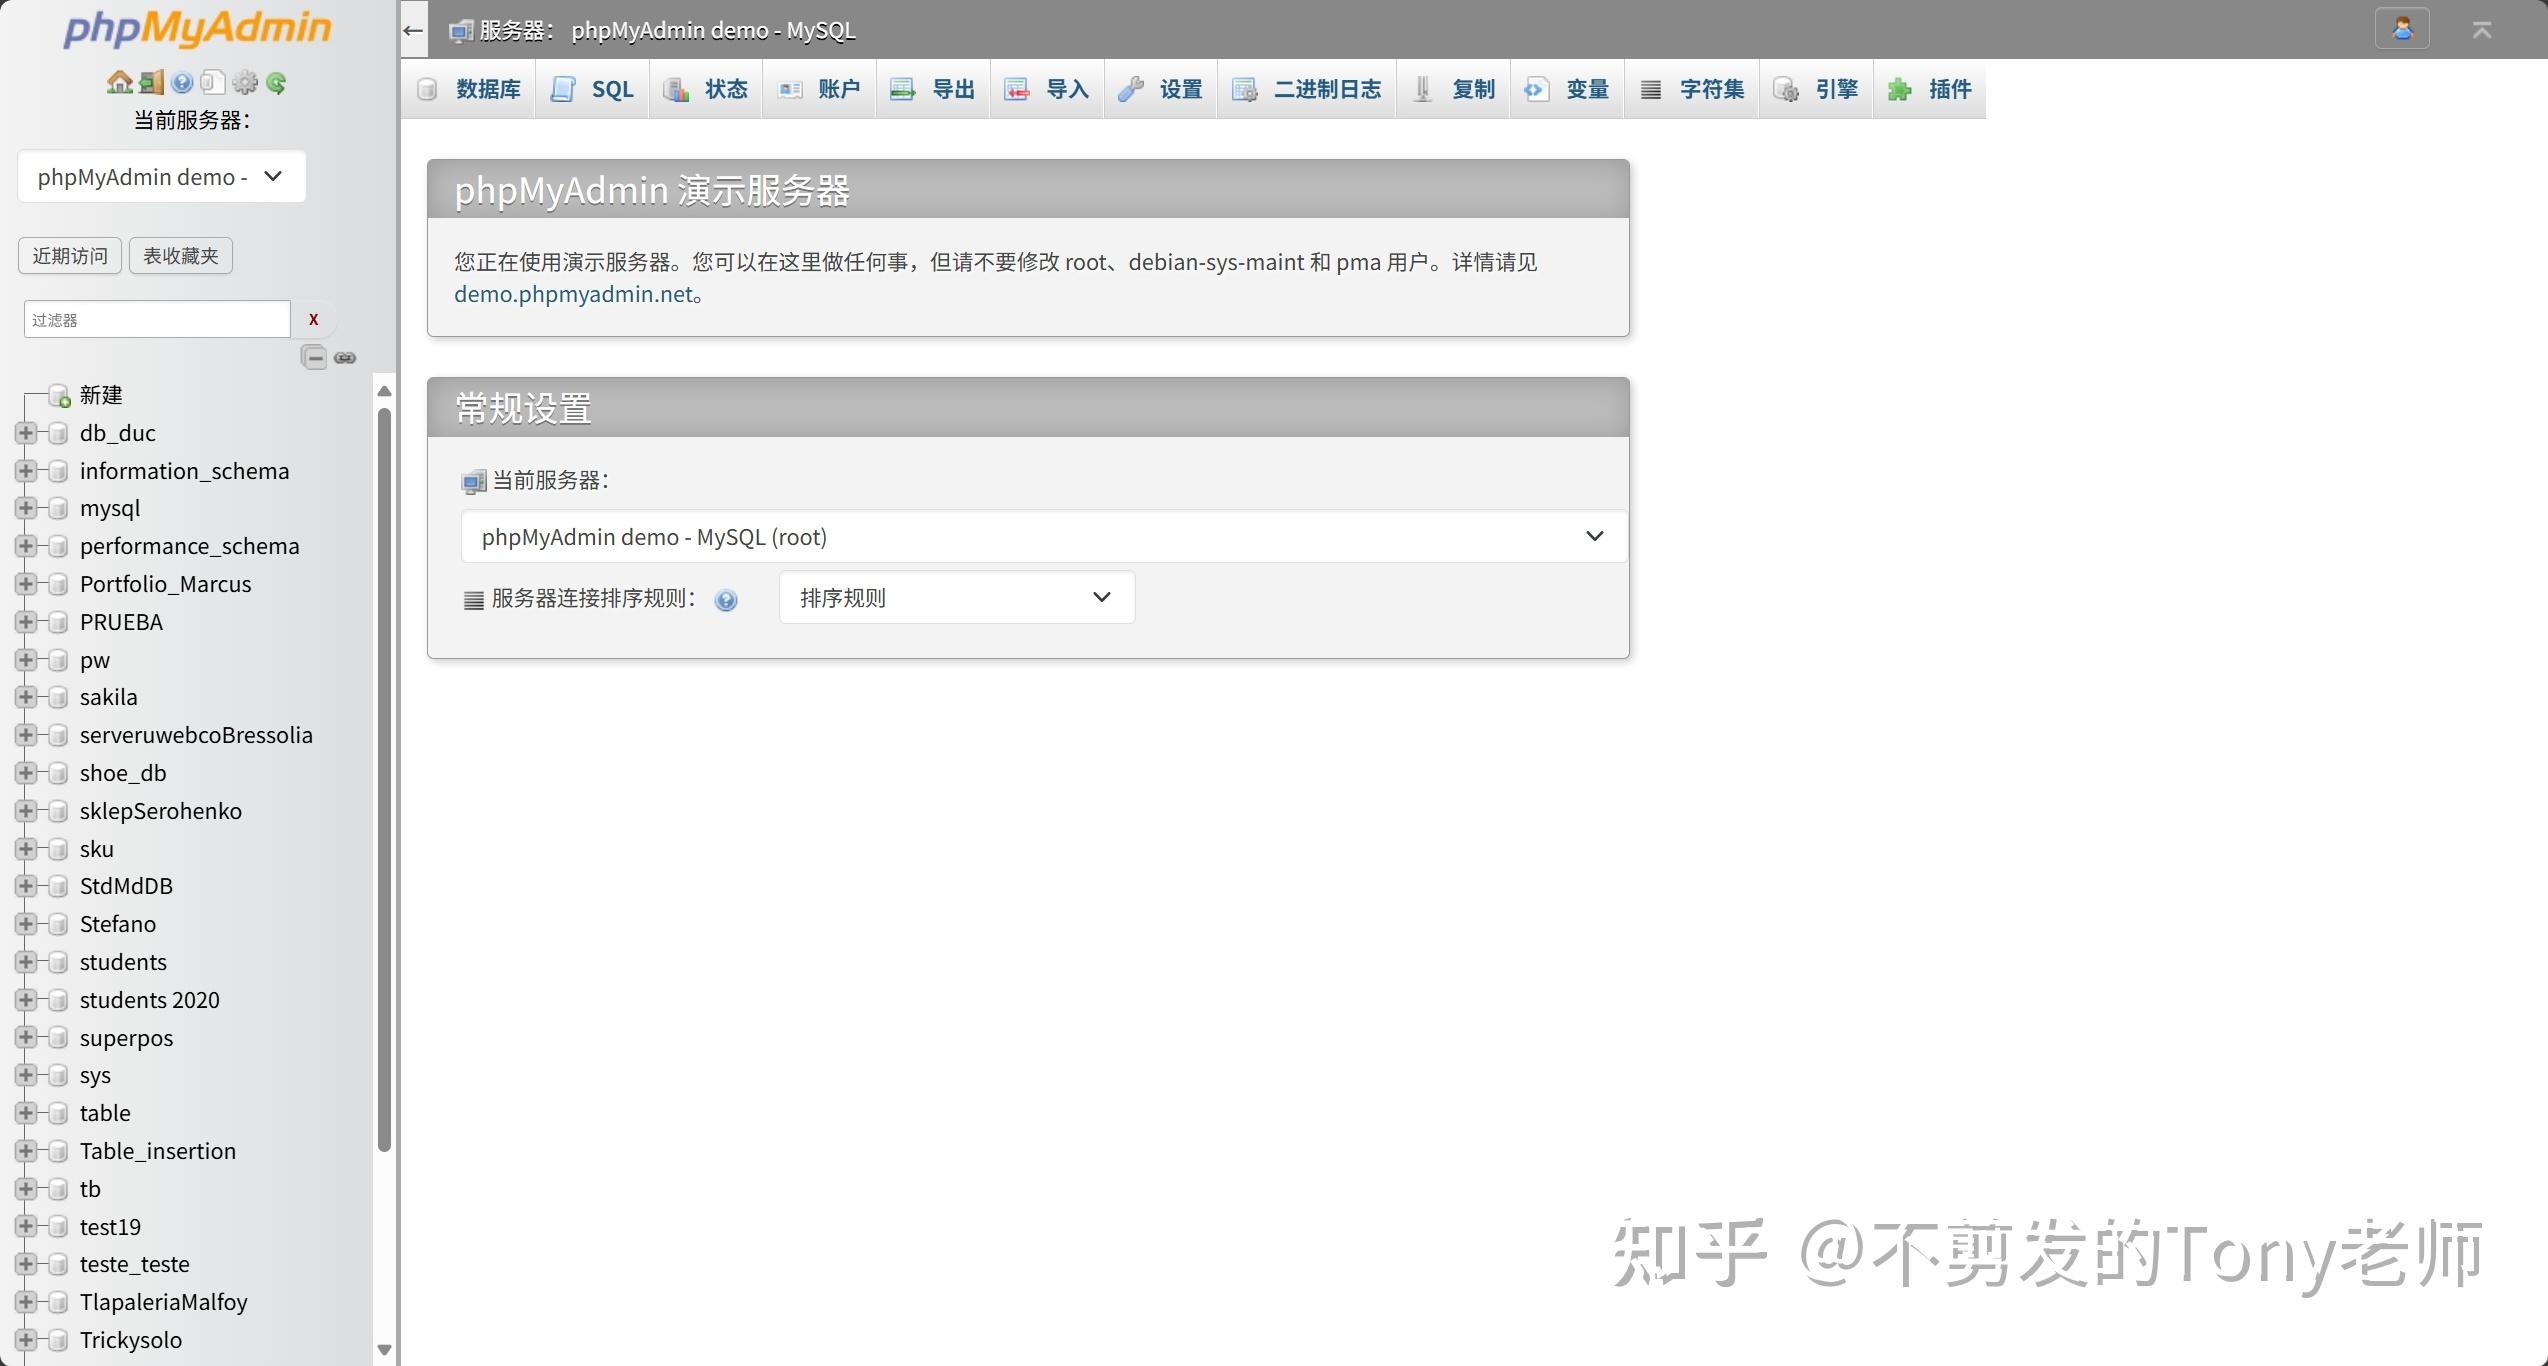Open the documentation page icon
The image size is (2548, 1366).
(x=212, y=82)
